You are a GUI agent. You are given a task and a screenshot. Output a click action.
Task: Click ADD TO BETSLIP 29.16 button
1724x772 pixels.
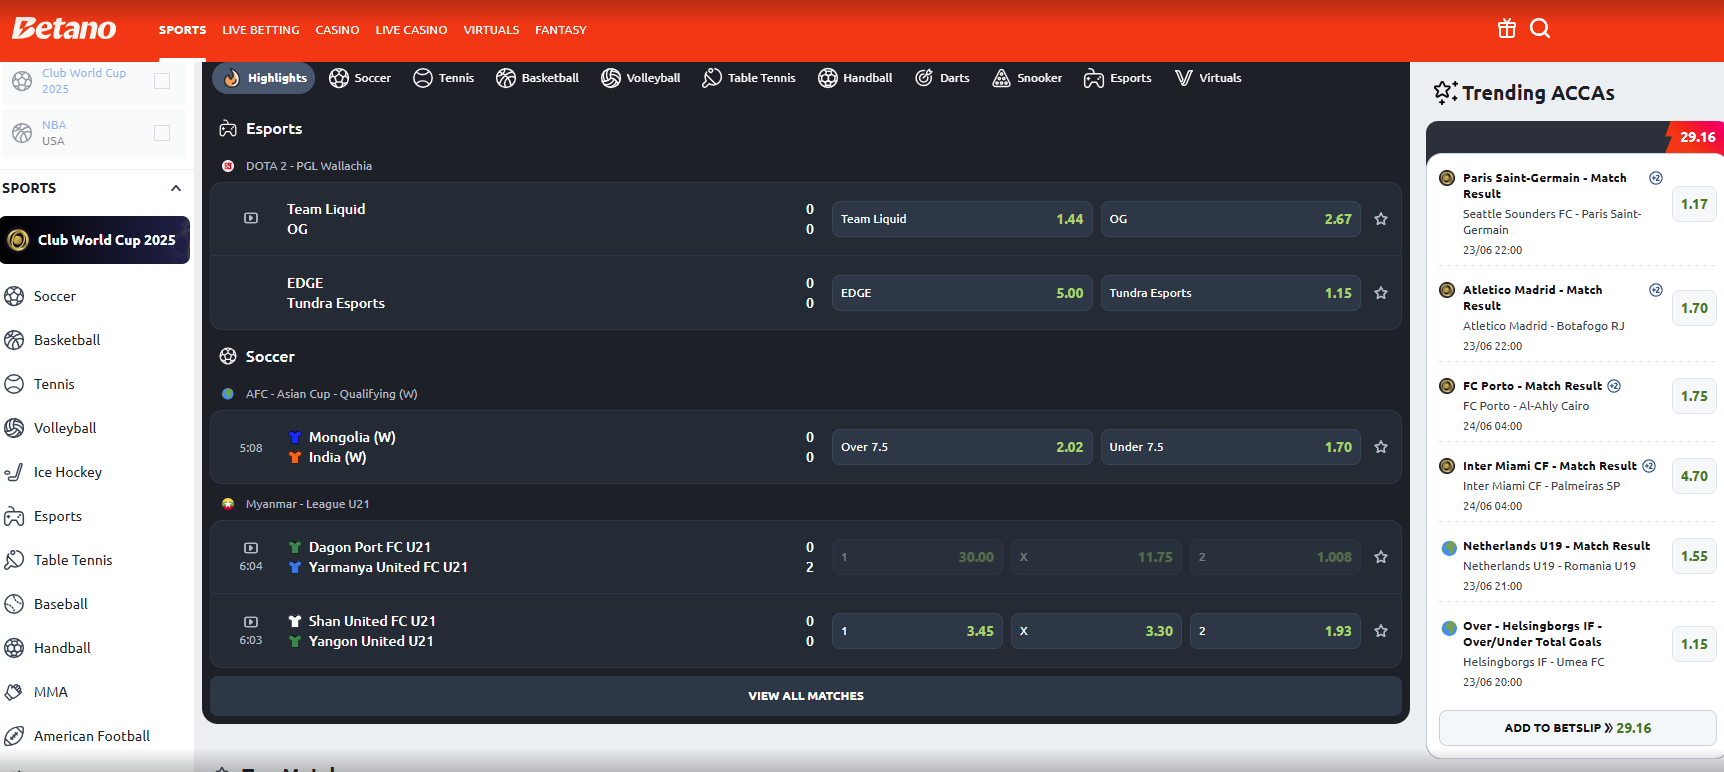pos(1577,728)
